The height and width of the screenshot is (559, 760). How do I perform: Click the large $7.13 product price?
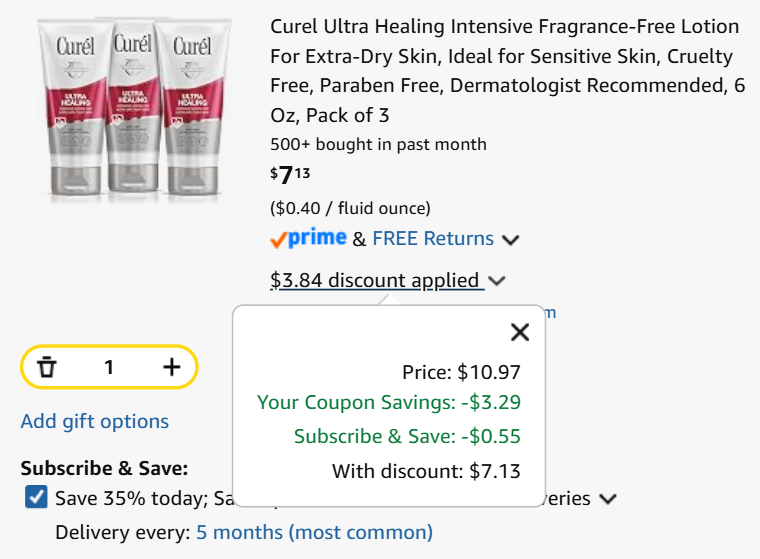pyautogui.click(x=290, y=175)
